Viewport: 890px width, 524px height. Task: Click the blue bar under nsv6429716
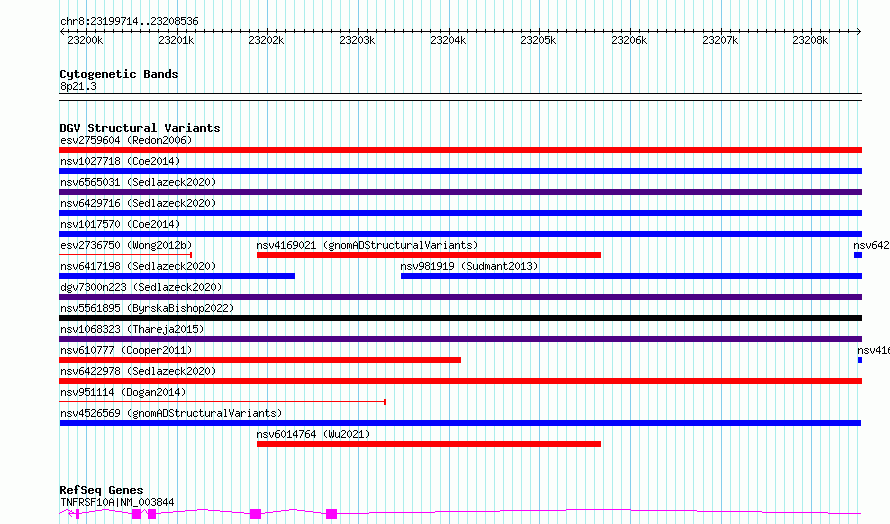point(460,213)
